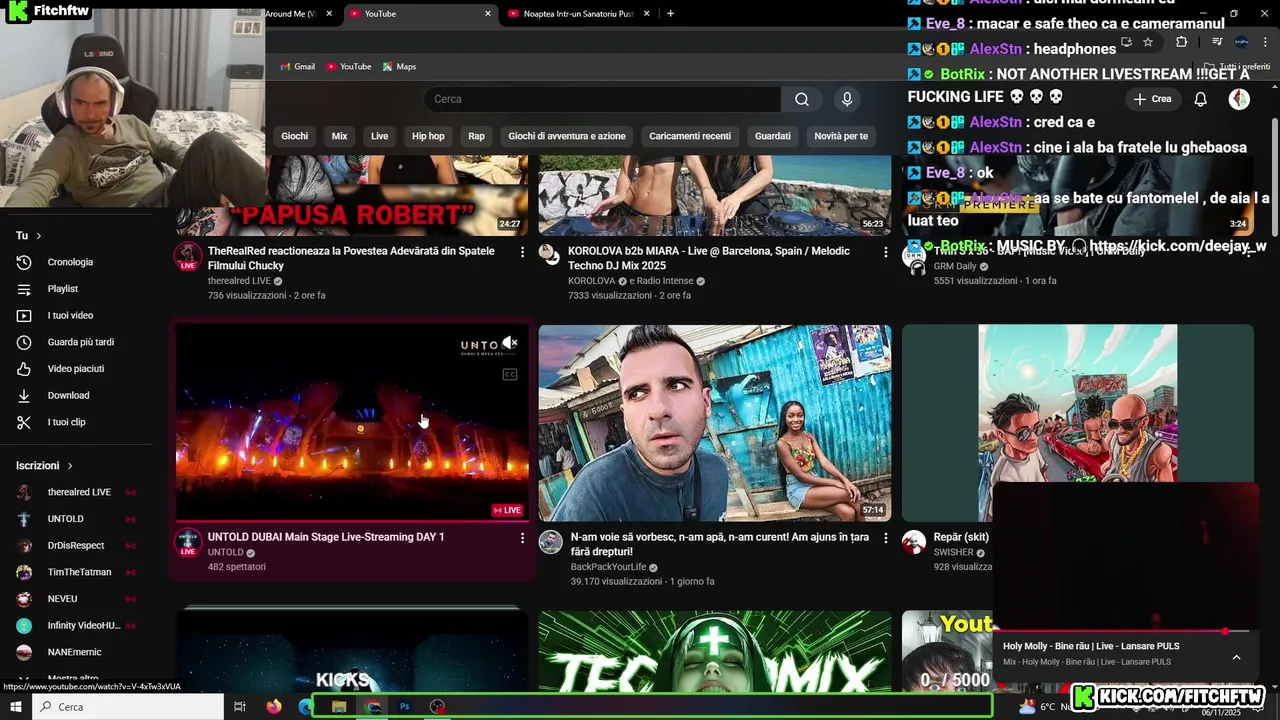Open TimTheTatman subscription channel

79,572
